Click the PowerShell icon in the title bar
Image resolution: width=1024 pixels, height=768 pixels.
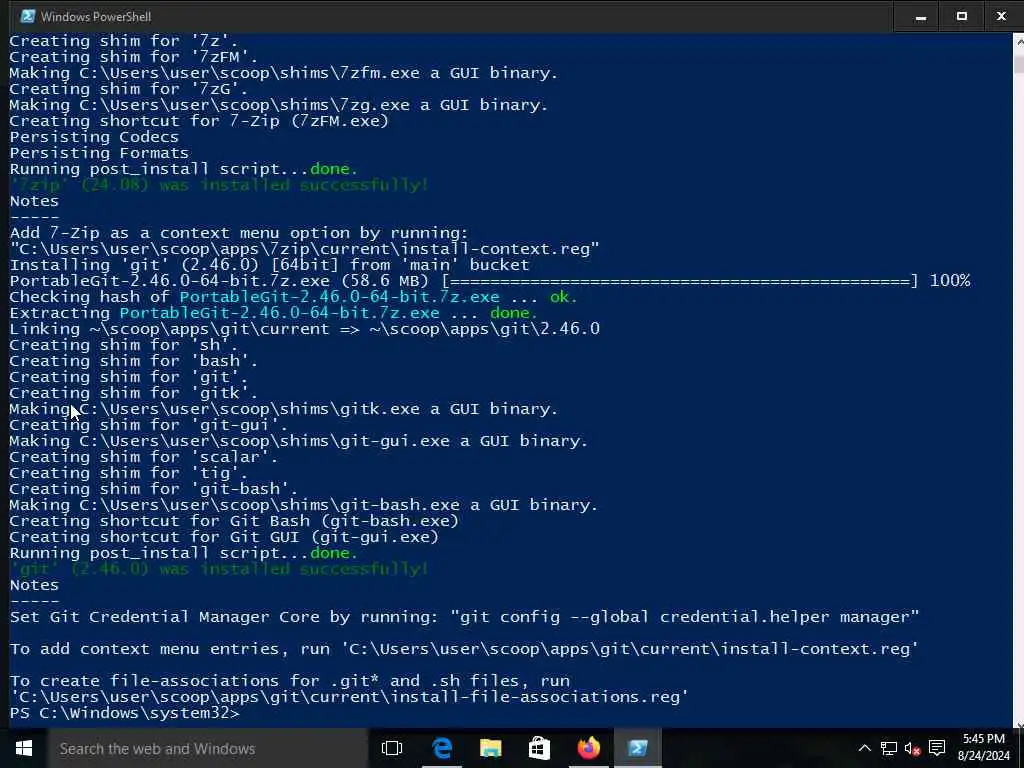28,16
